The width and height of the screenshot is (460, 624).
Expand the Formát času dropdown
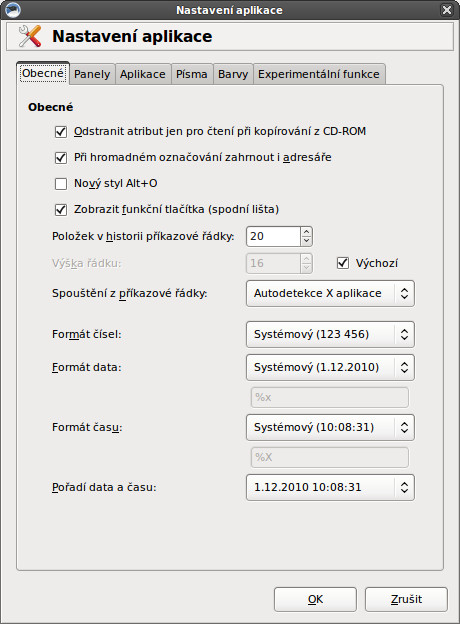tap(330, 427)
